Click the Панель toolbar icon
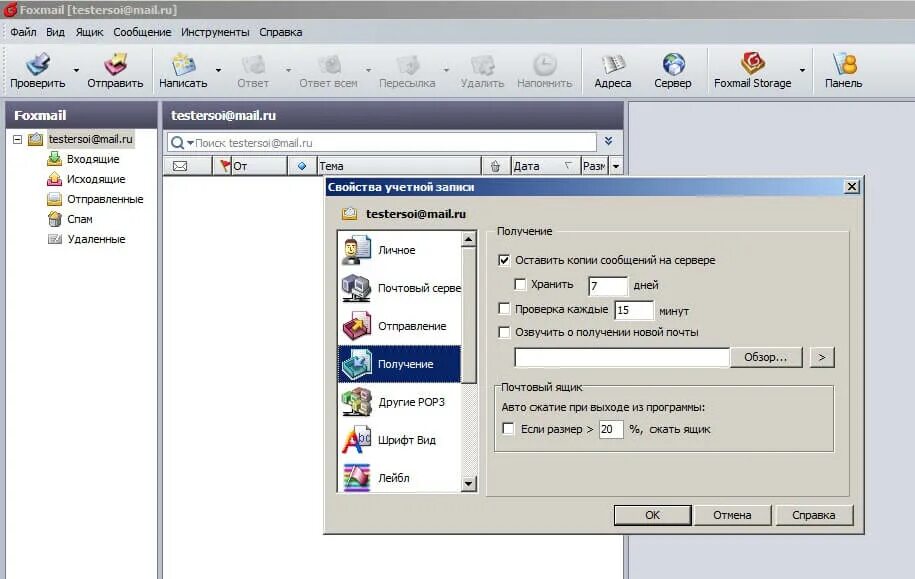This screenshot has height=579, width=915. coord(844,64)
